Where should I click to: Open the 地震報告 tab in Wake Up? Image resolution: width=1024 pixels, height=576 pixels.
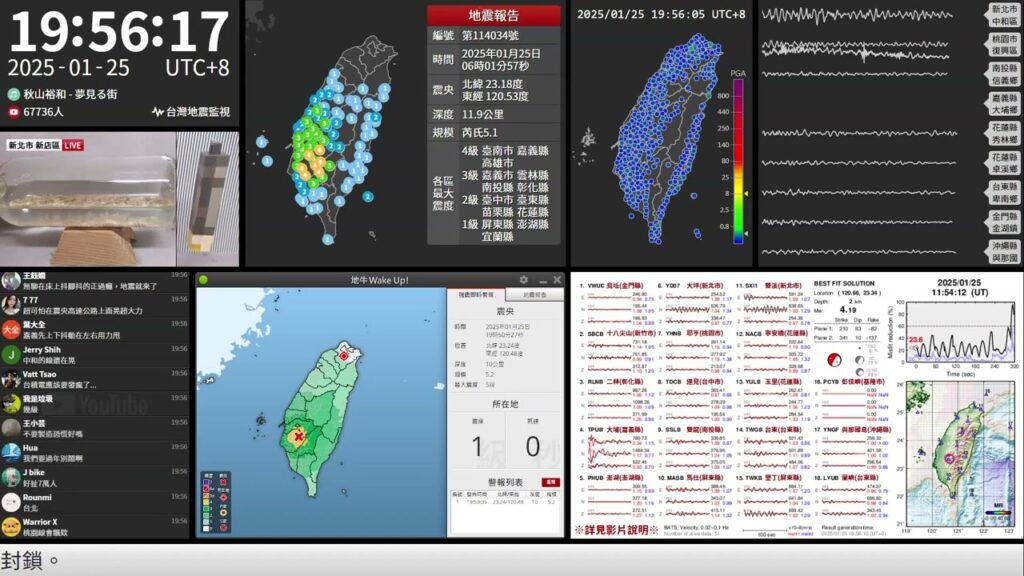(x=533, y=294)
